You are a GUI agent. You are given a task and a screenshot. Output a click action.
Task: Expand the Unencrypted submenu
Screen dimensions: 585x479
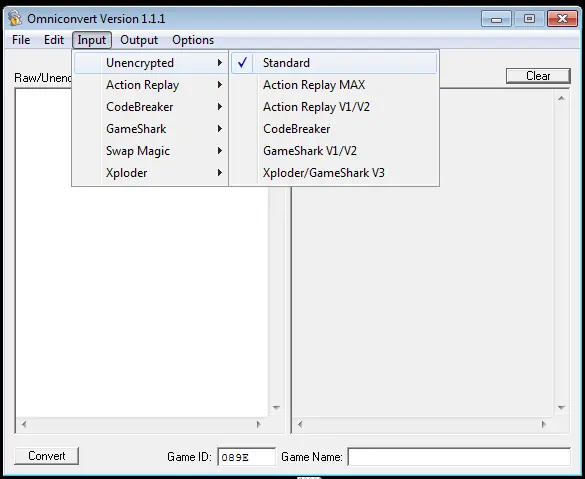coord(151,63)
